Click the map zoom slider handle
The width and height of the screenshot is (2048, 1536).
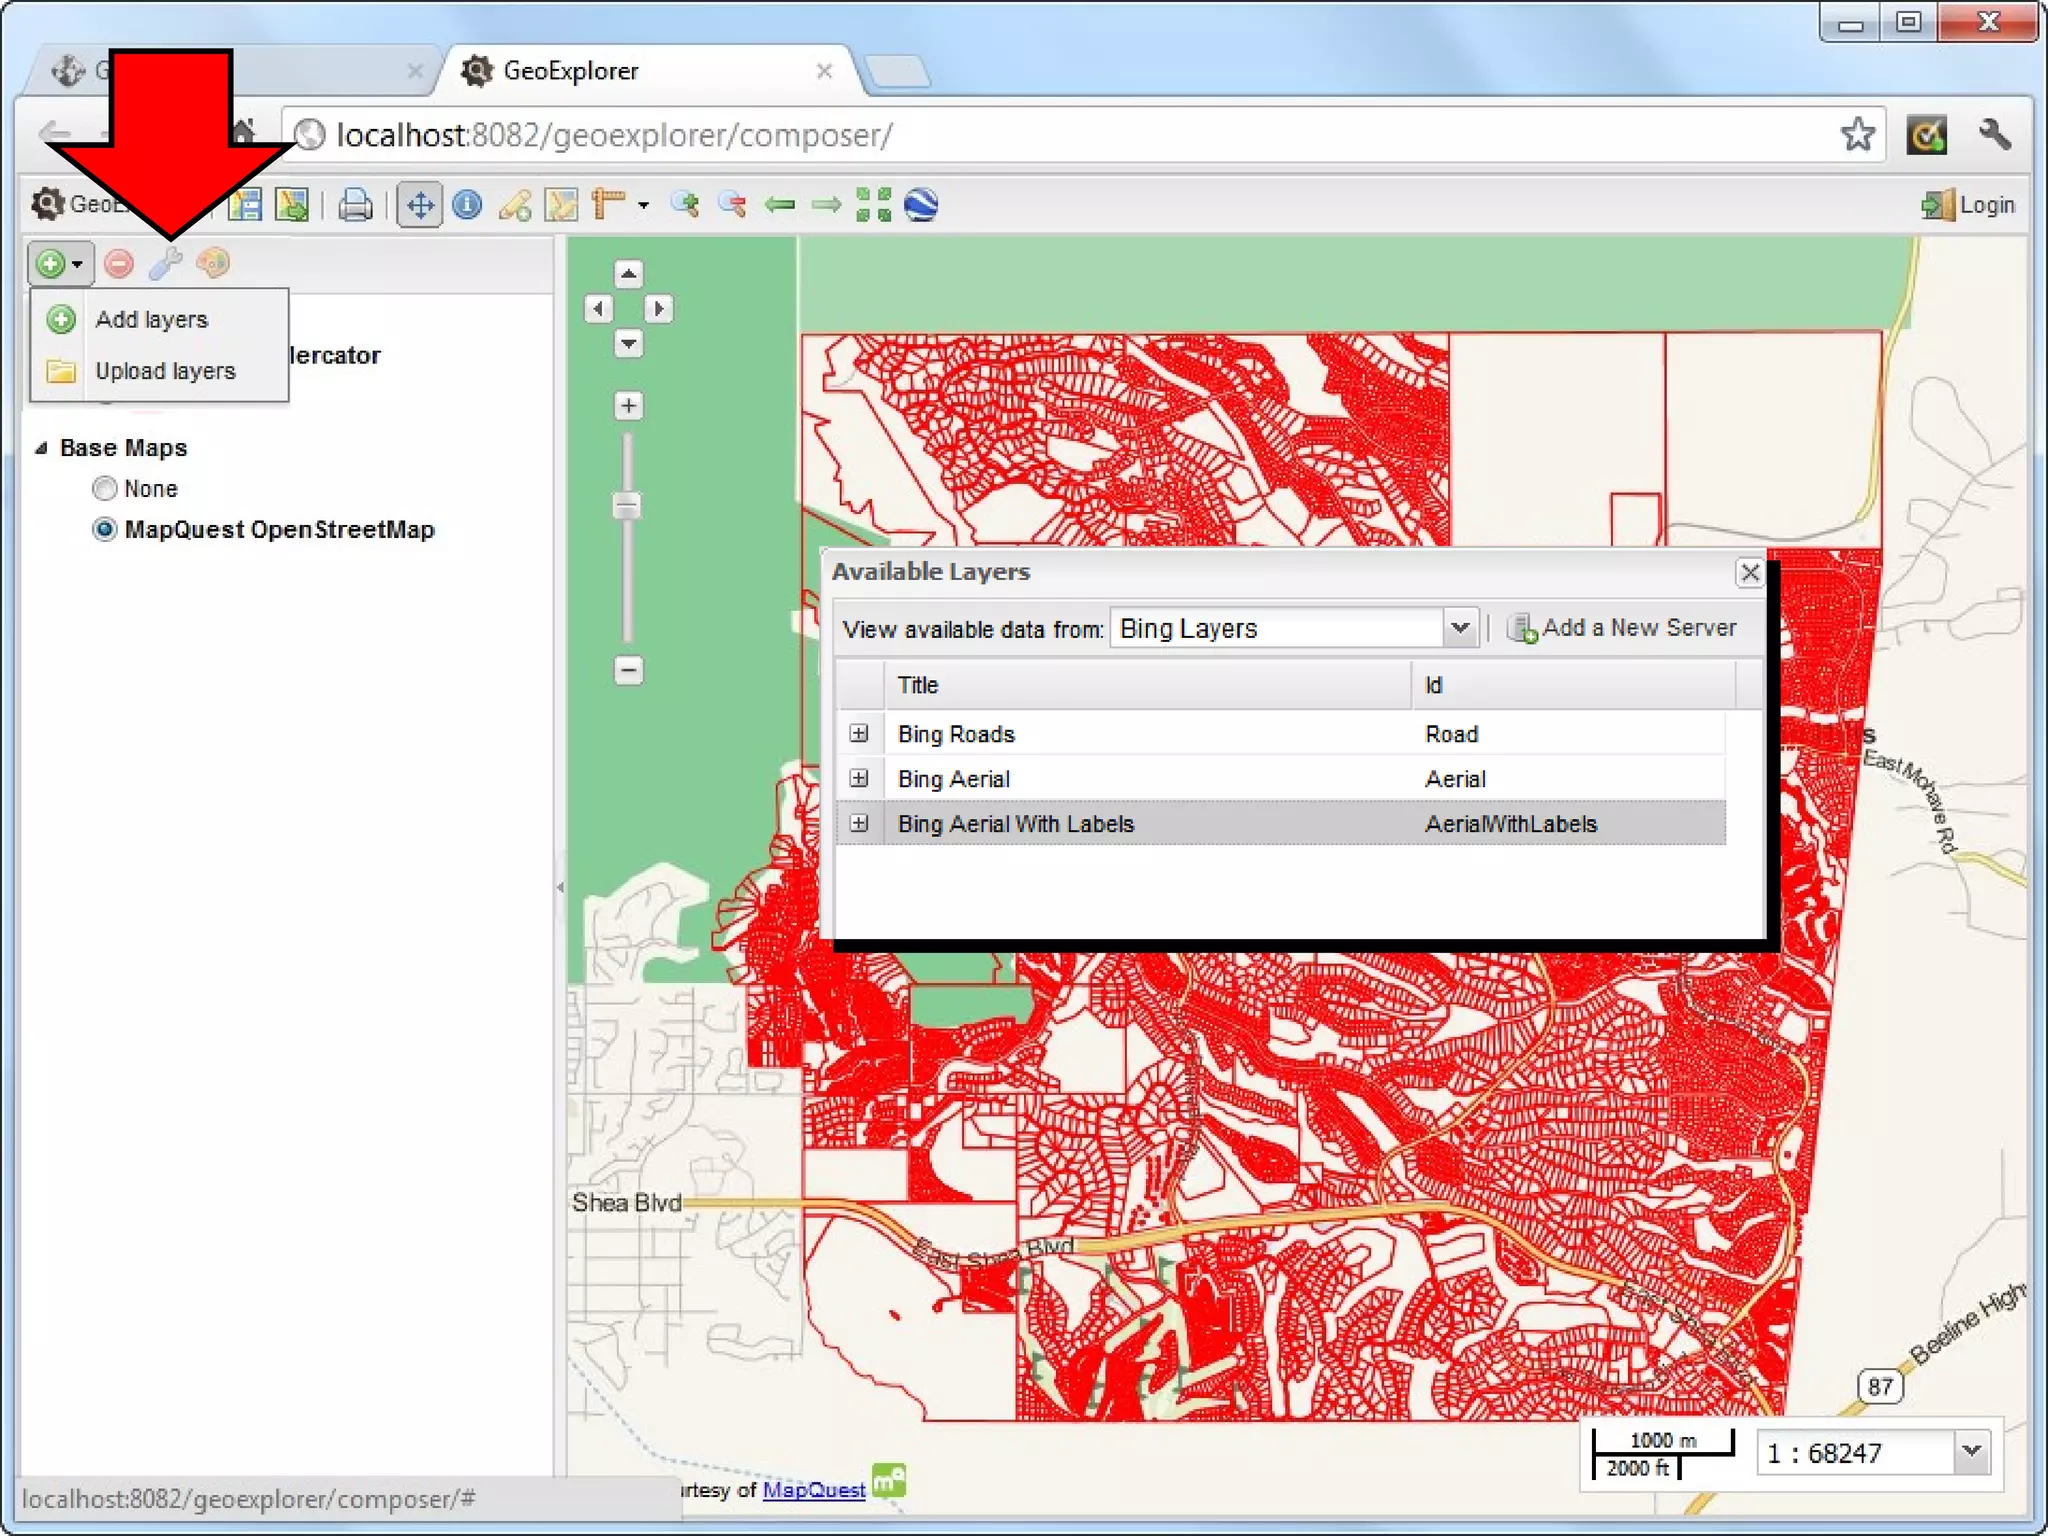click(627, 506)
